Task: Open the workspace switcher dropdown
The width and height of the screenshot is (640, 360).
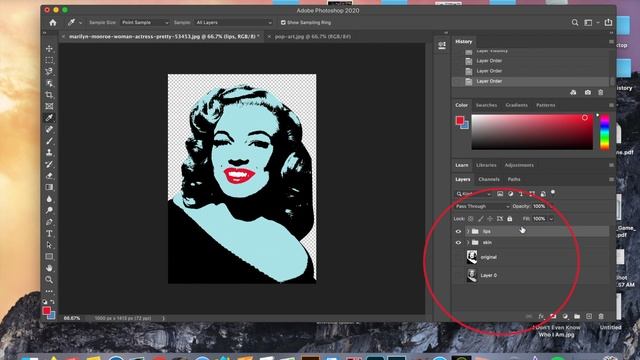Action: pyautogui.click(x=590, y=22)
